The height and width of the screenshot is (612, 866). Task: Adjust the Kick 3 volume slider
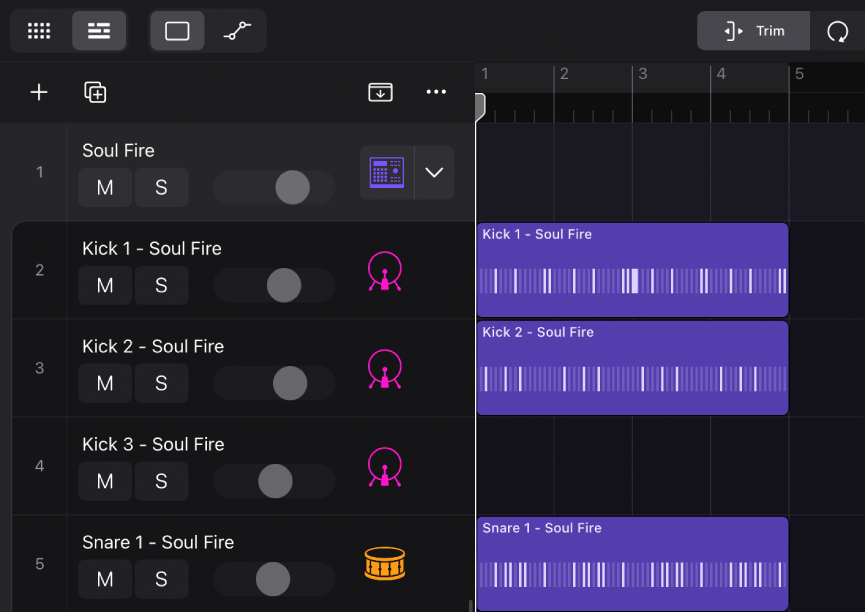pyautogui.click(x=274, y=481)
